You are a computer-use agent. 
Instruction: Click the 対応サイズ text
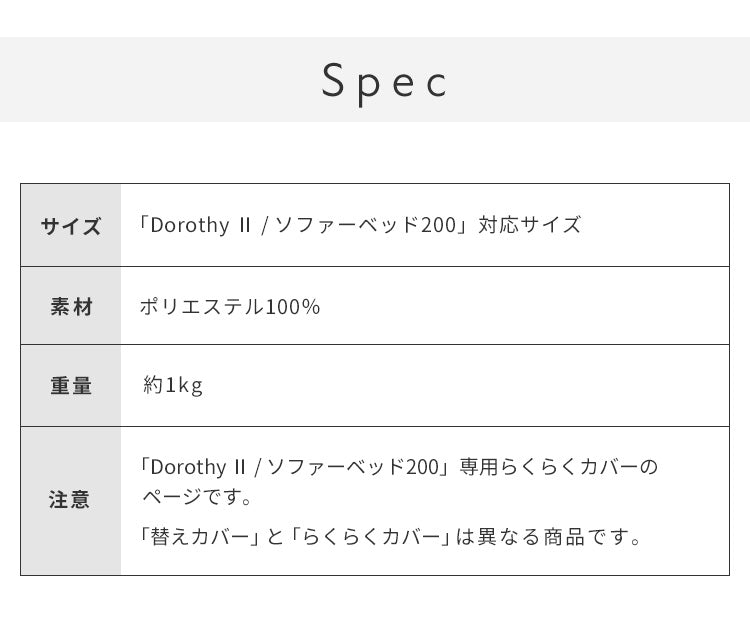click(x=530, y=225)
